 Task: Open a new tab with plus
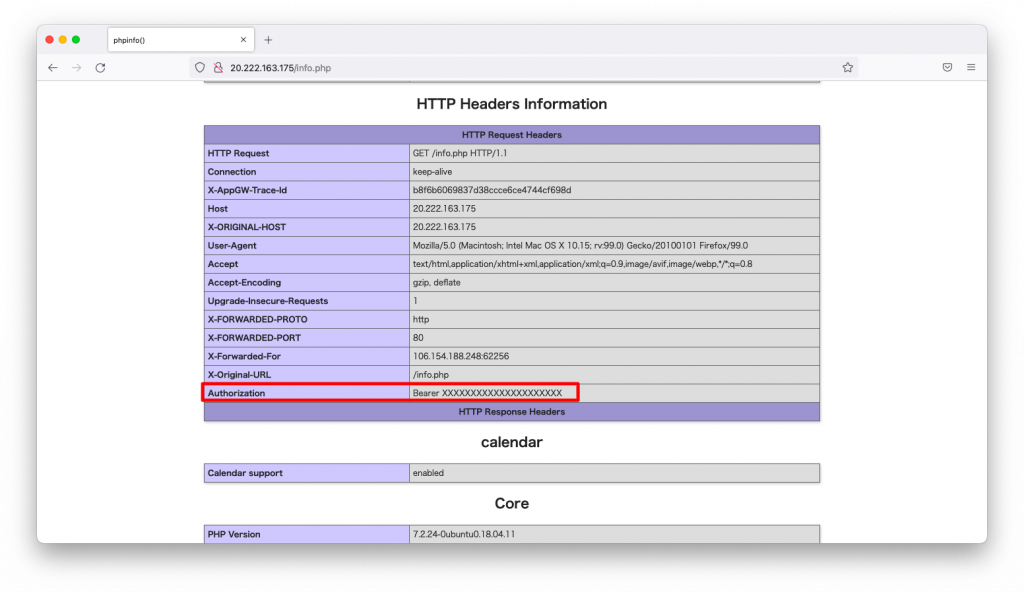point(268,40)
